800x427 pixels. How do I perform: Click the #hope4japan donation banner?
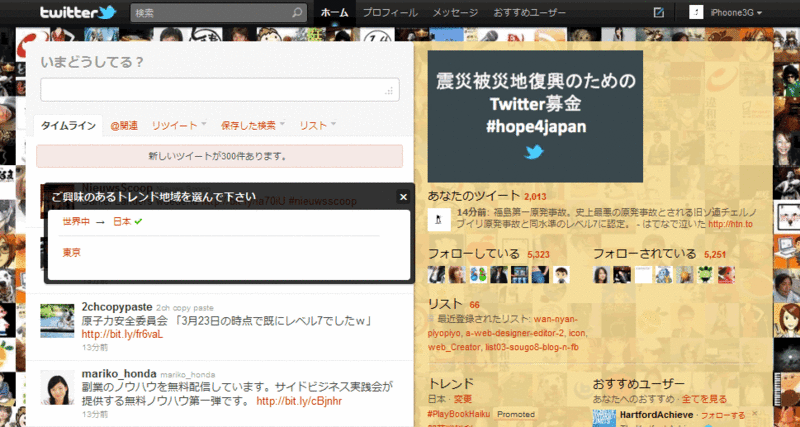tap(535, 116)
